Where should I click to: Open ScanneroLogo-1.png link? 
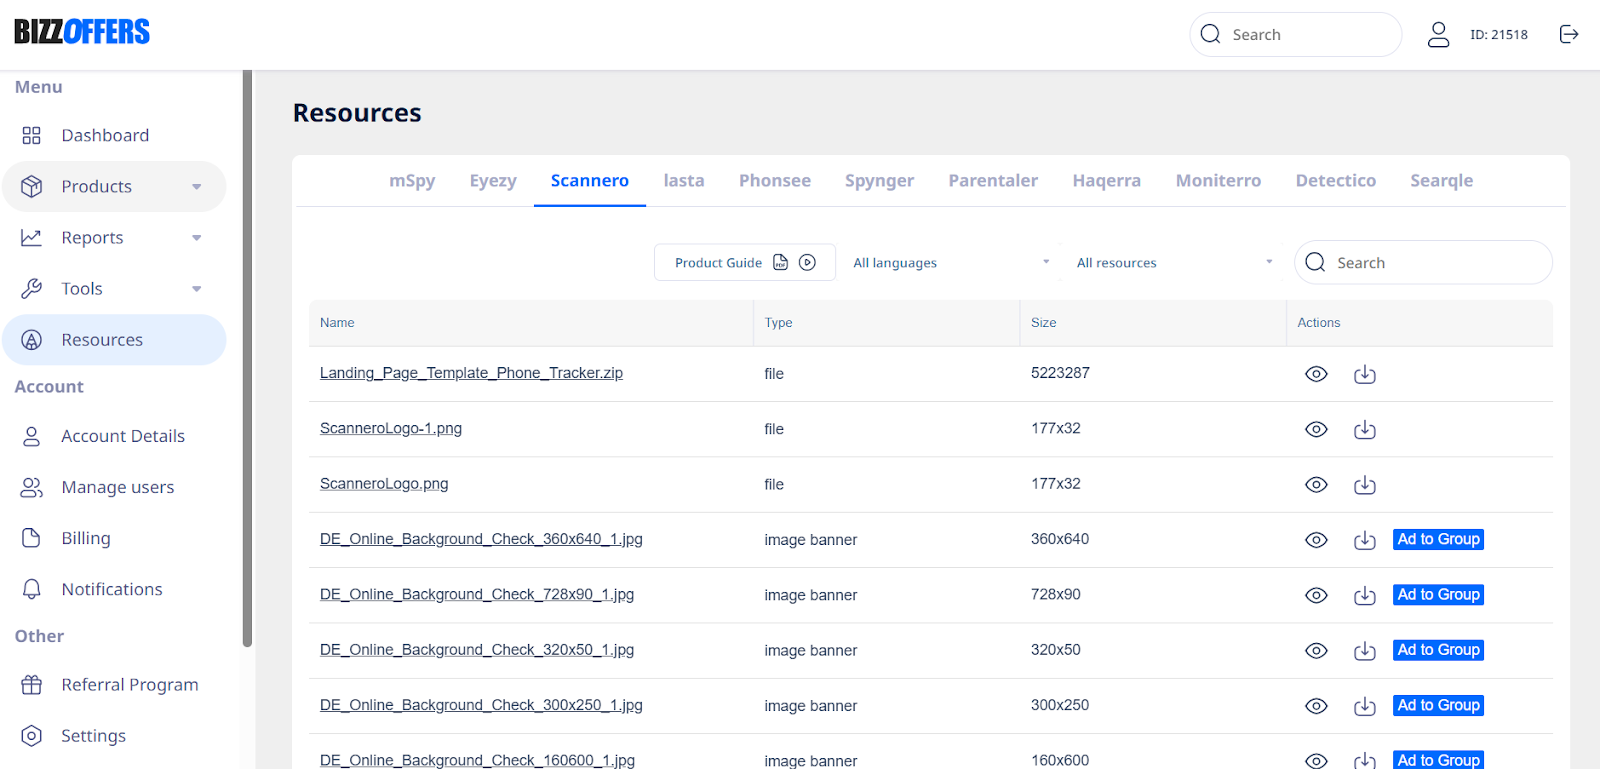(391, 428)
